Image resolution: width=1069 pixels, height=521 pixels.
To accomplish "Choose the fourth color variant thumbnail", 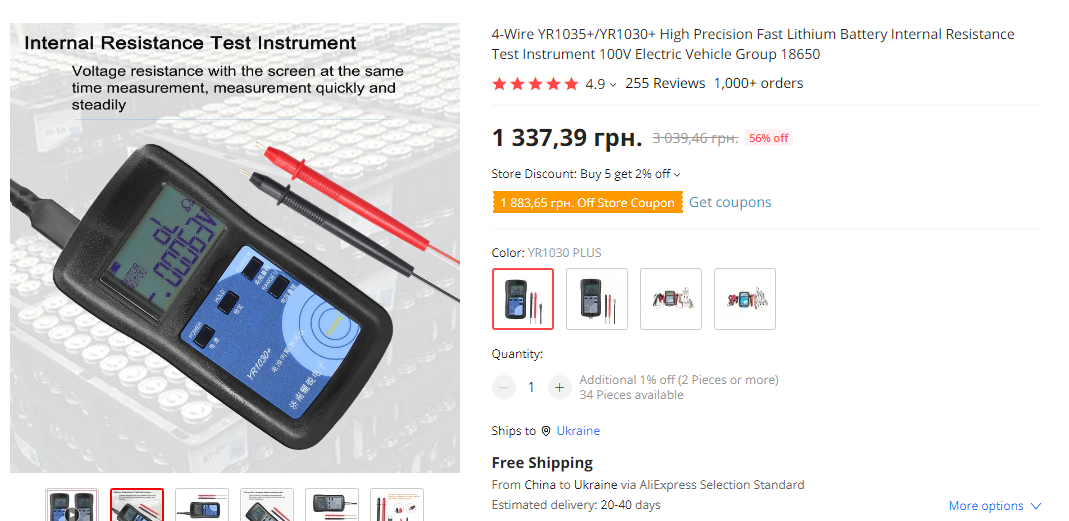I will 745,298.
